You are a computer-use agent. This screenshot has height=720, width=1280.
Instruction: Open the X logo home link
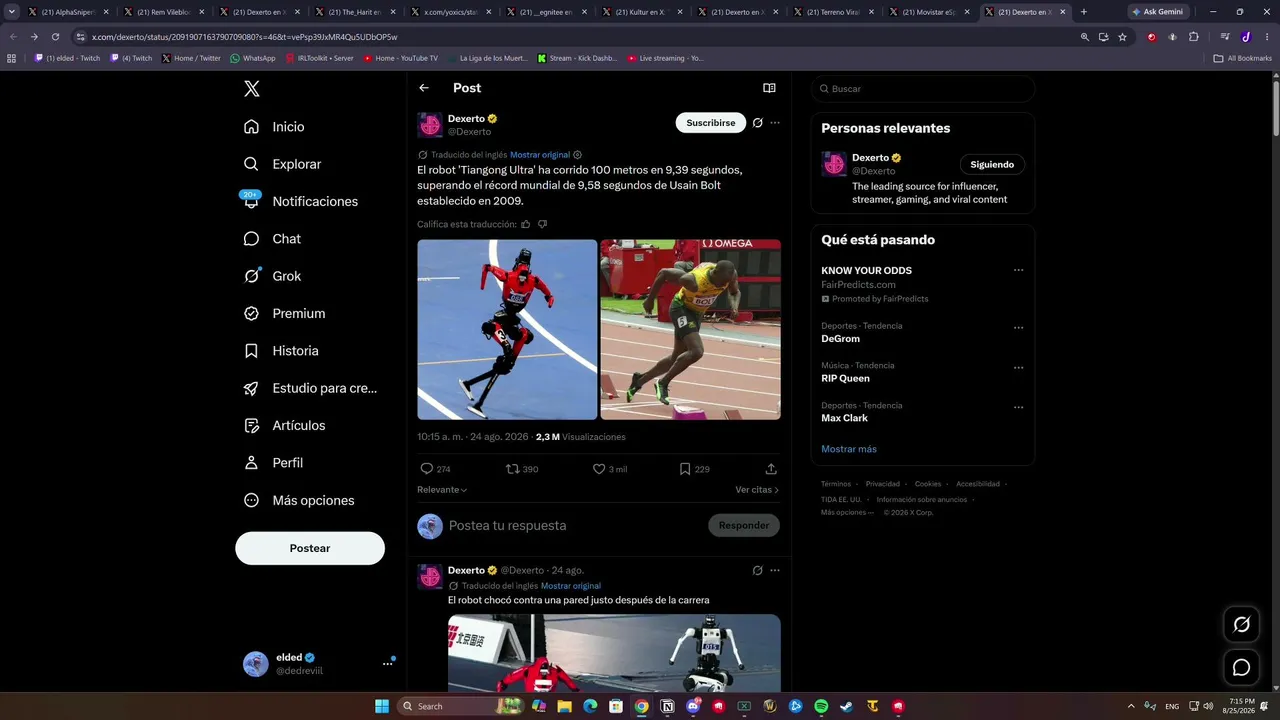pyautogui.click(x=252, y=89)
